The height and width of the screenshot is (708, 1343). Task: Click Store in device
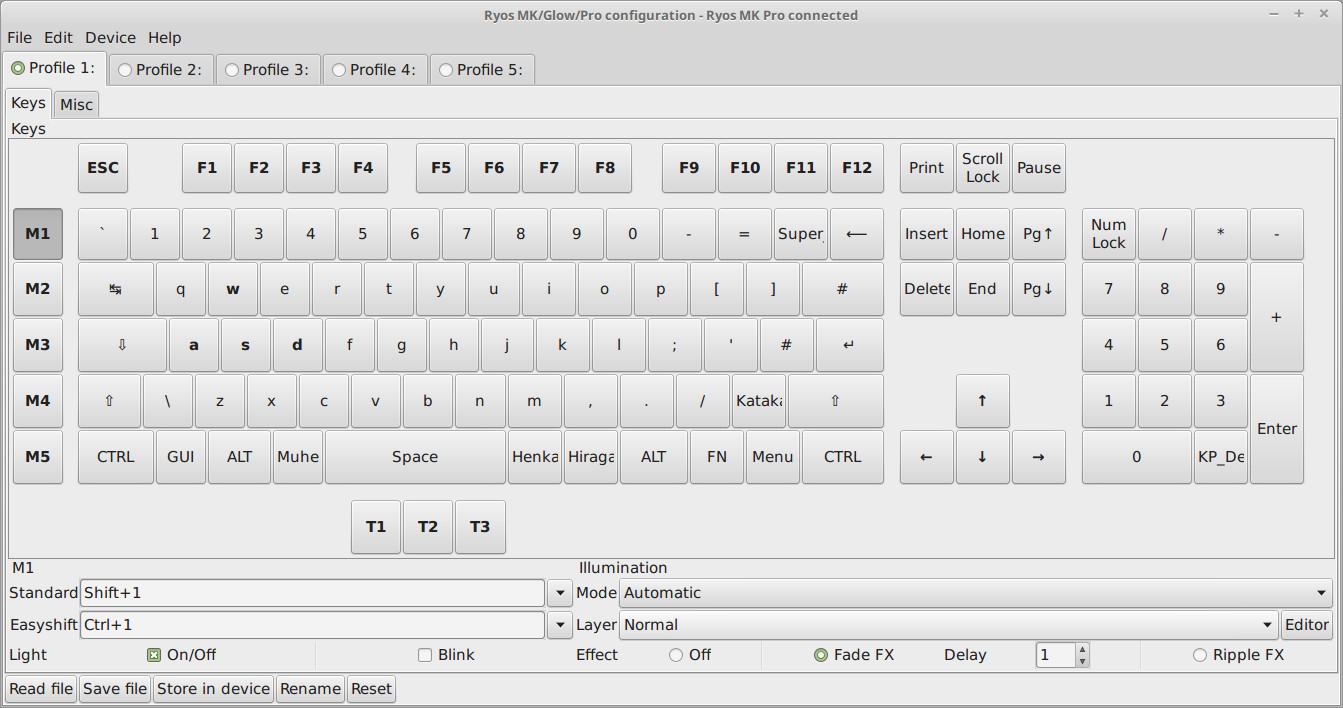[213, 689]
